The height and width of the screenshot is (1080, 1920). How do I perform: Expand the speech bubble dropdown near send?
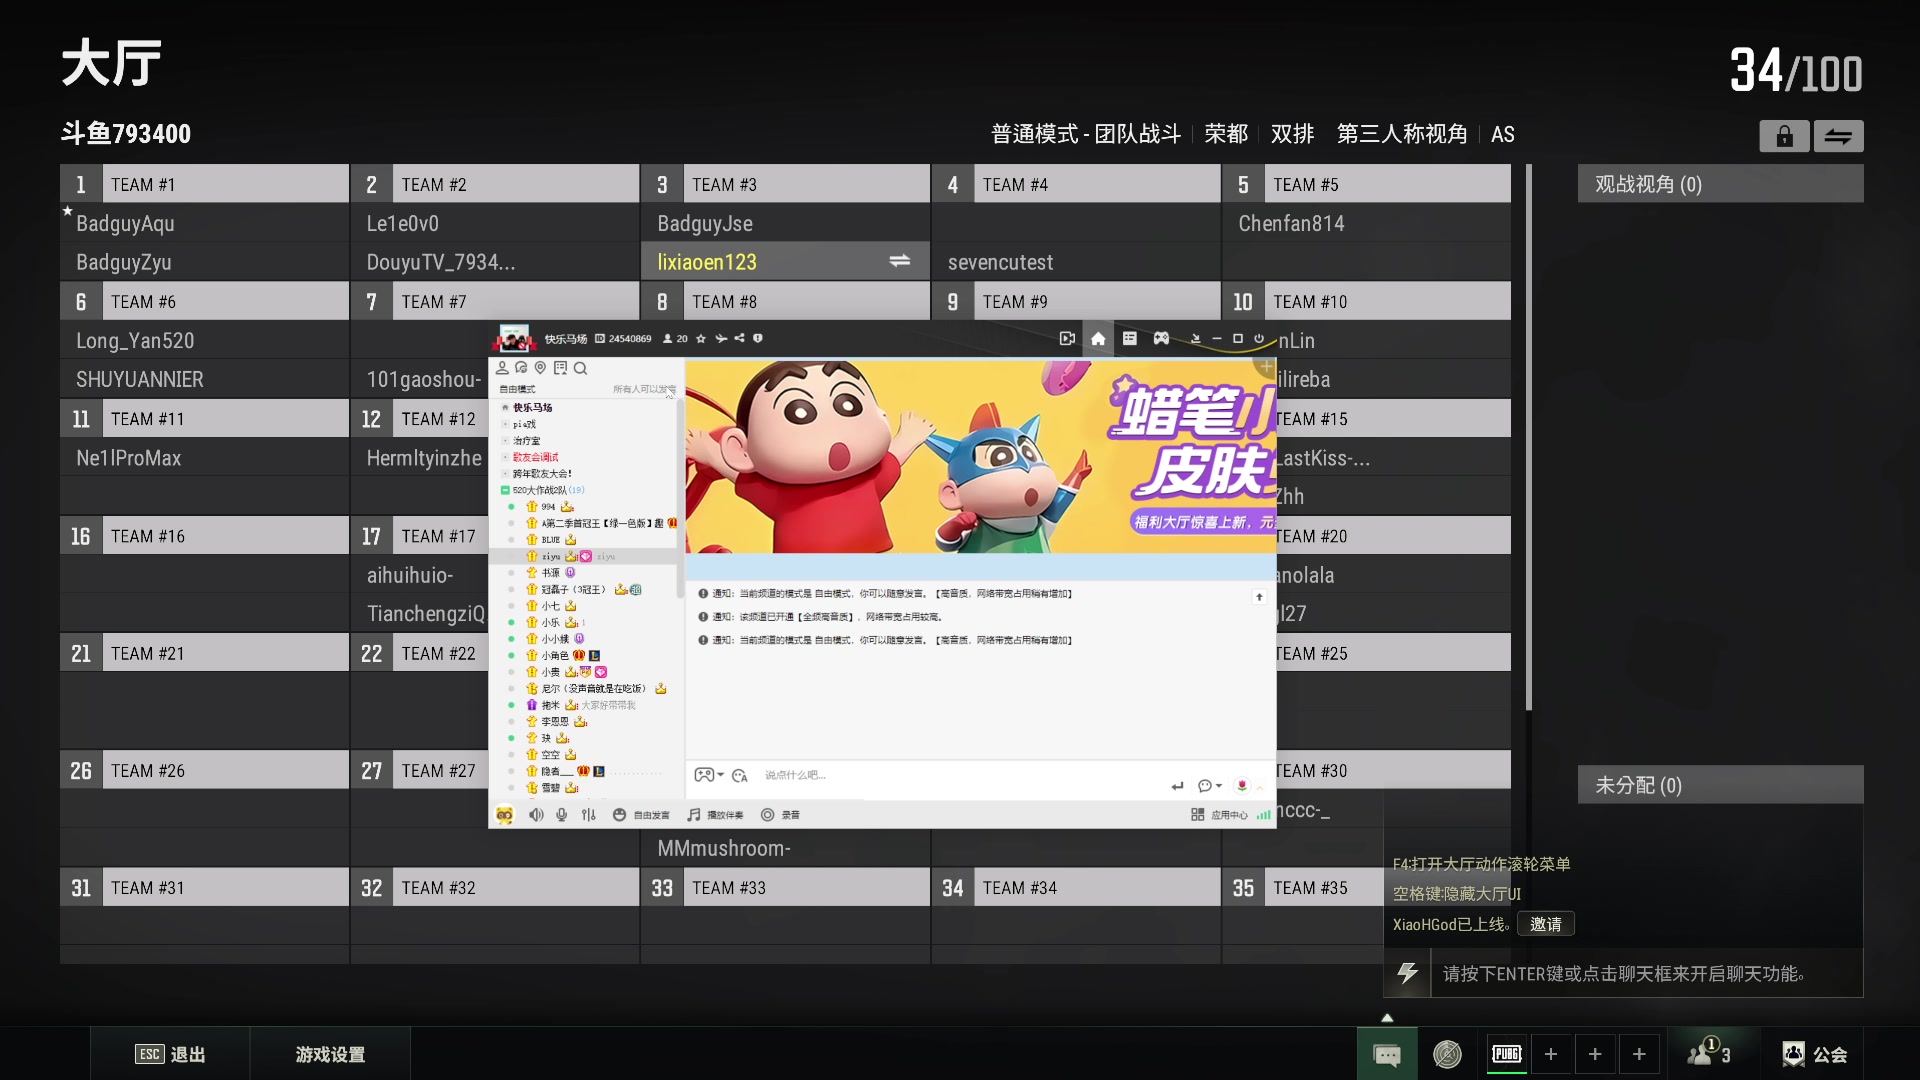(x=1210, y=786)
